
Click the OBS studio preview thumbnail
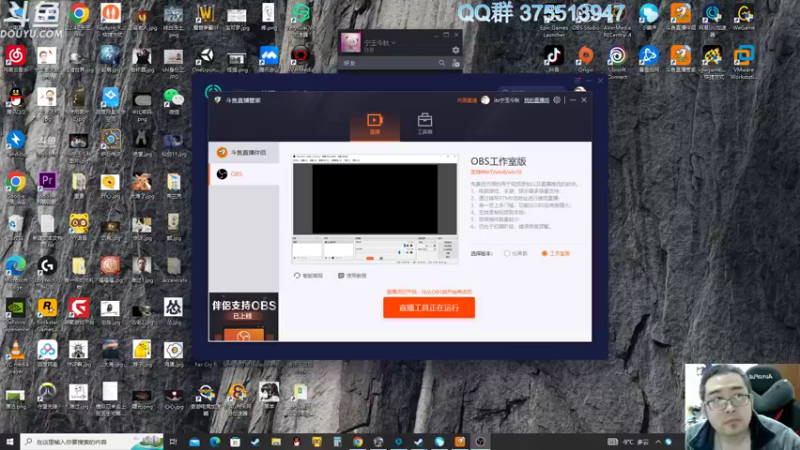click(375, 209)
